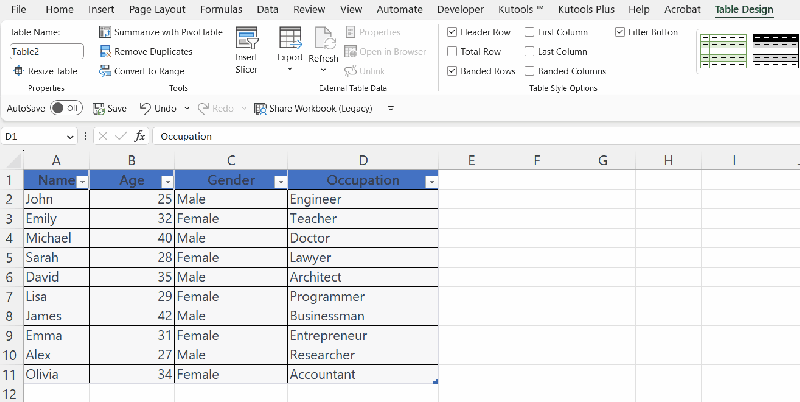The height and width of the screenshot is (402, 800).
Task: Switch to the Acrobat tab
Action: point(682,9)
